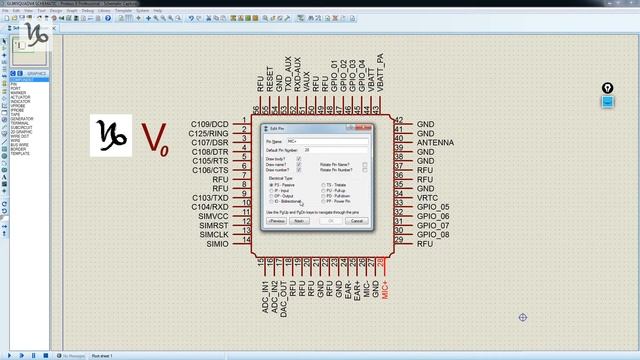The height and width of the screenshot is (360, 640).
Task: Click the Cut scissors toolbar icon
Action: pyautogui.click(x=209, y=18)
